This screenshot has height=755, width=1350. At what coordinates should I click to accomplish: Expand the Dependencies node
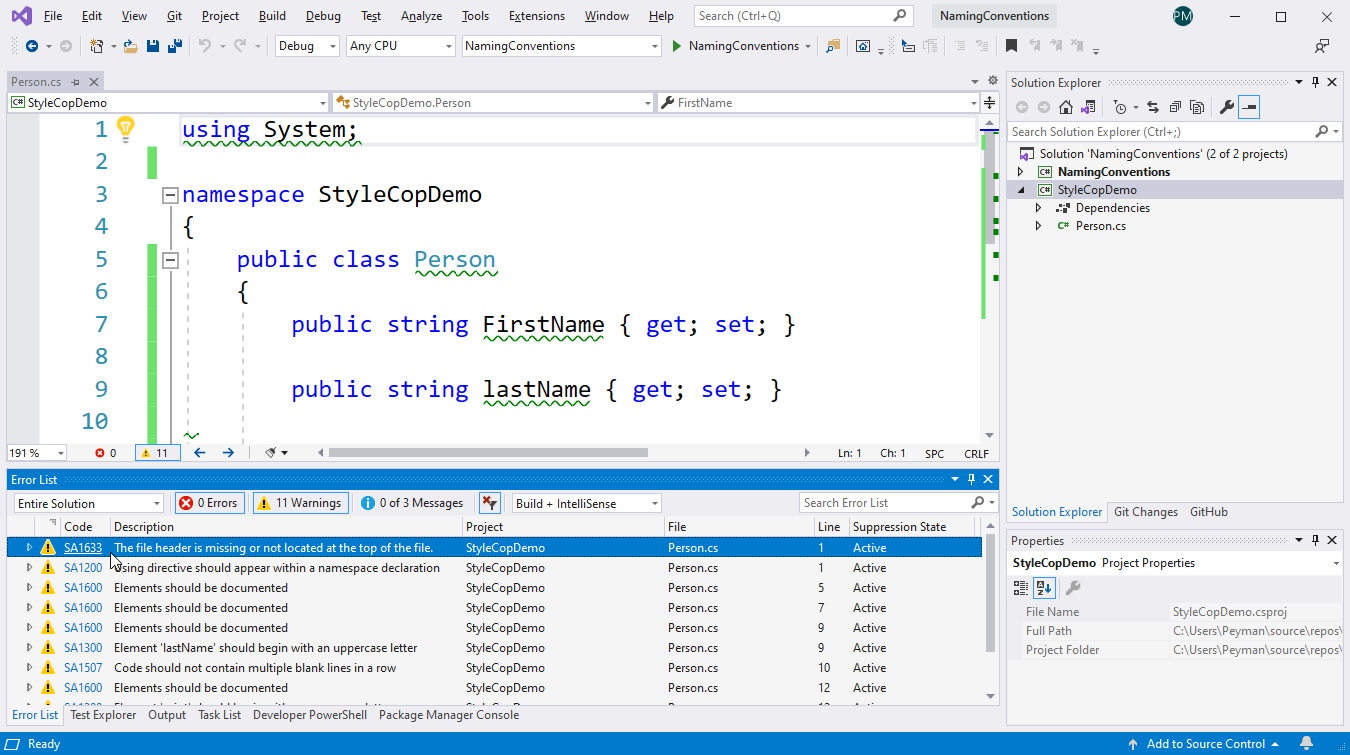(1038, 208)
